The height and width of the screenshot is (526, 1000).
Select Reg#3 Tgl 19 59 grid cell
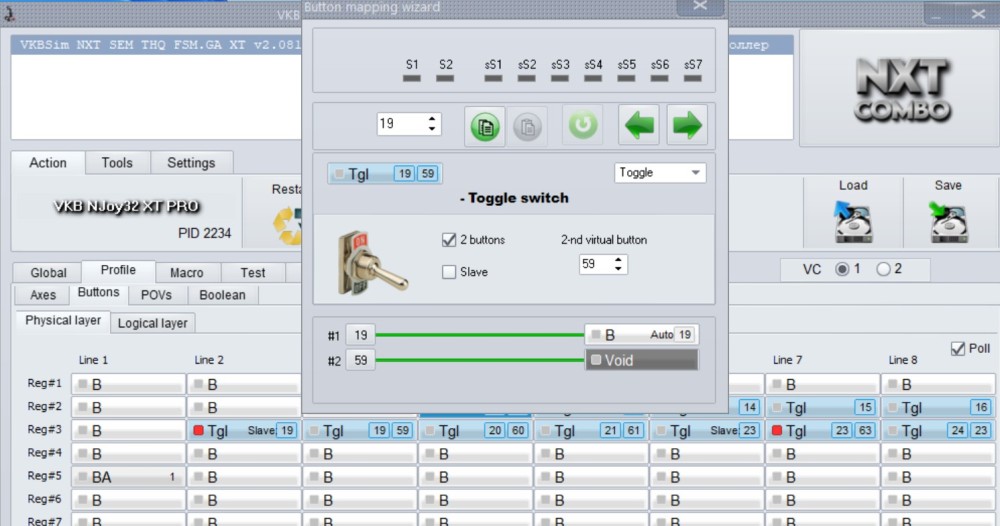(360, 430)
